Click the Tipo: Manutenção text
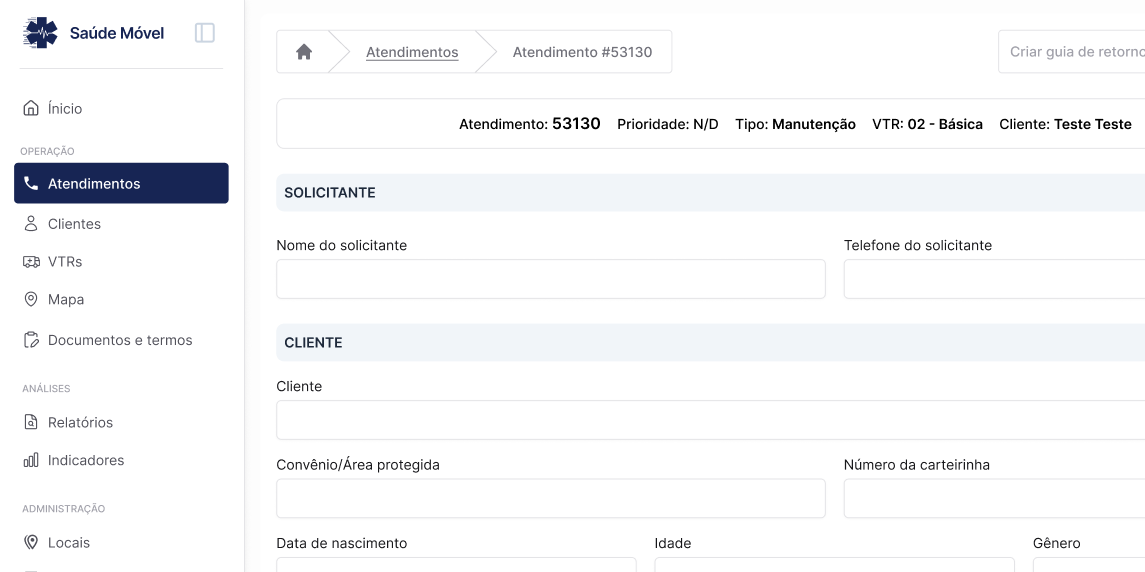This screenshot has width=1145, height=572. [x=795, y=124]
